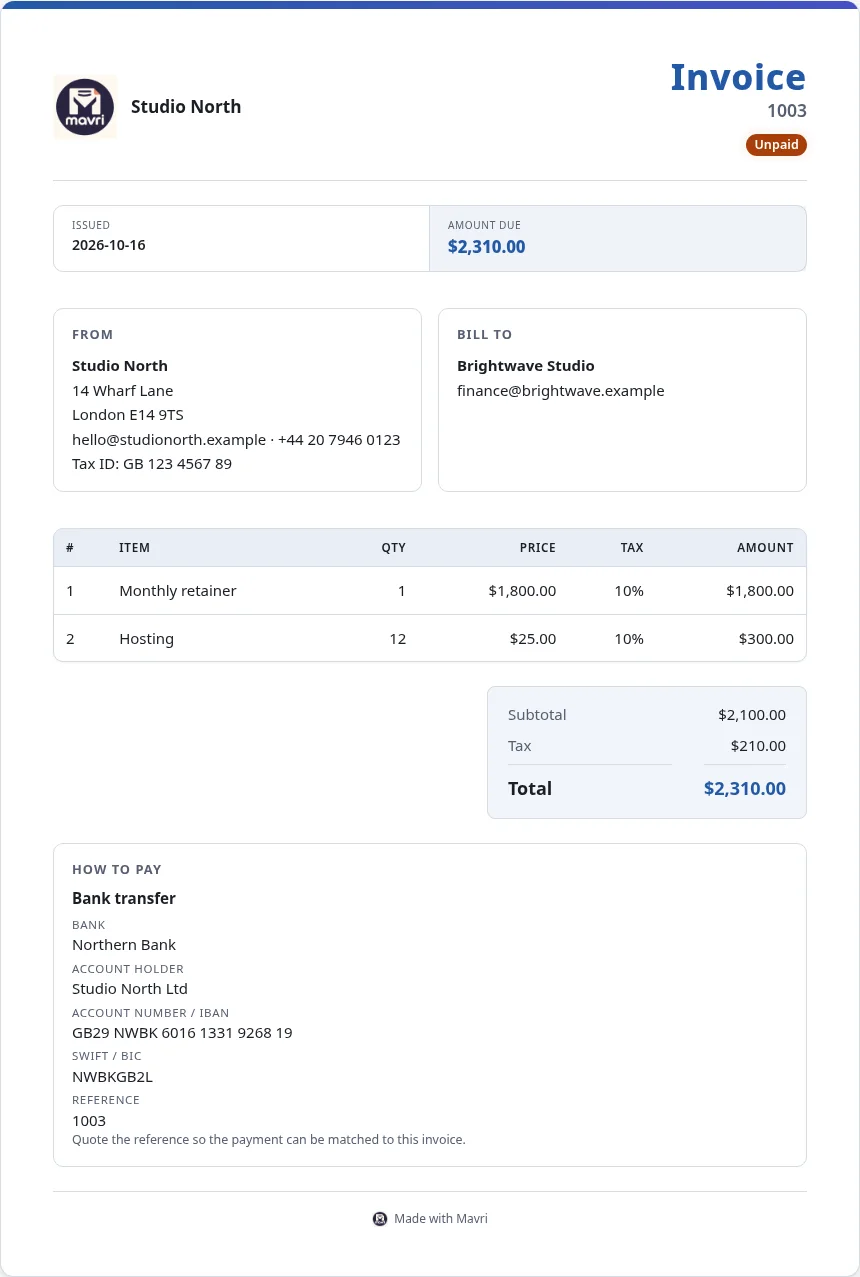Click the small Mavri icon in footer
Screen dimensions: 860x1277
380,1219
